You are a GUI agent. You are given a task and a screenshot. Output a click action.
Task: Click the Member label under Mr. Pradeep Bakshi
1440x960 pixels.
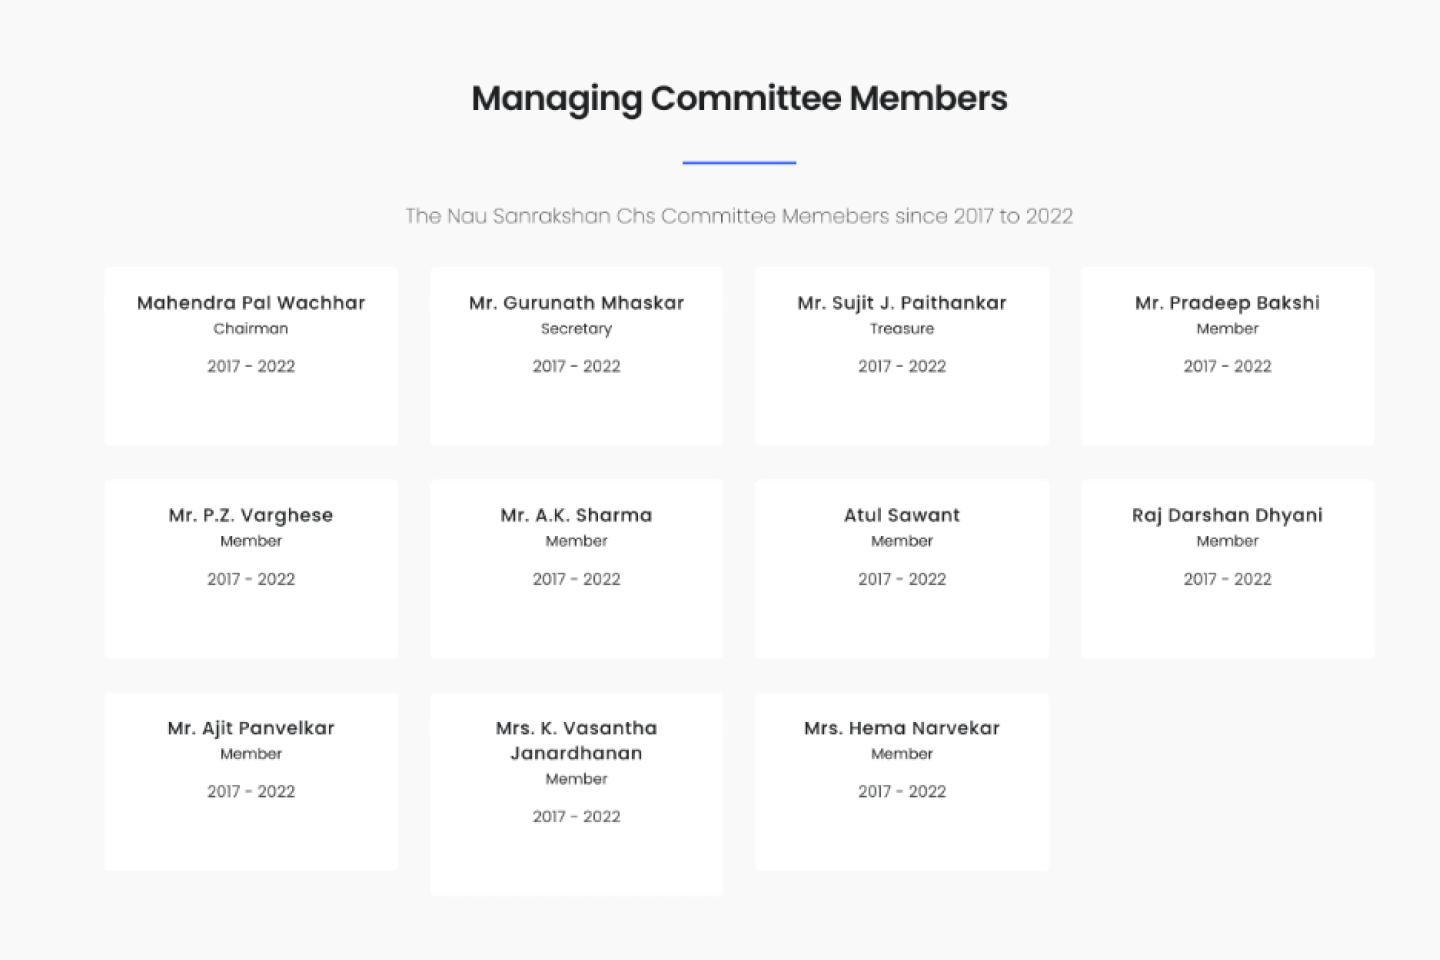[1227, 329]
